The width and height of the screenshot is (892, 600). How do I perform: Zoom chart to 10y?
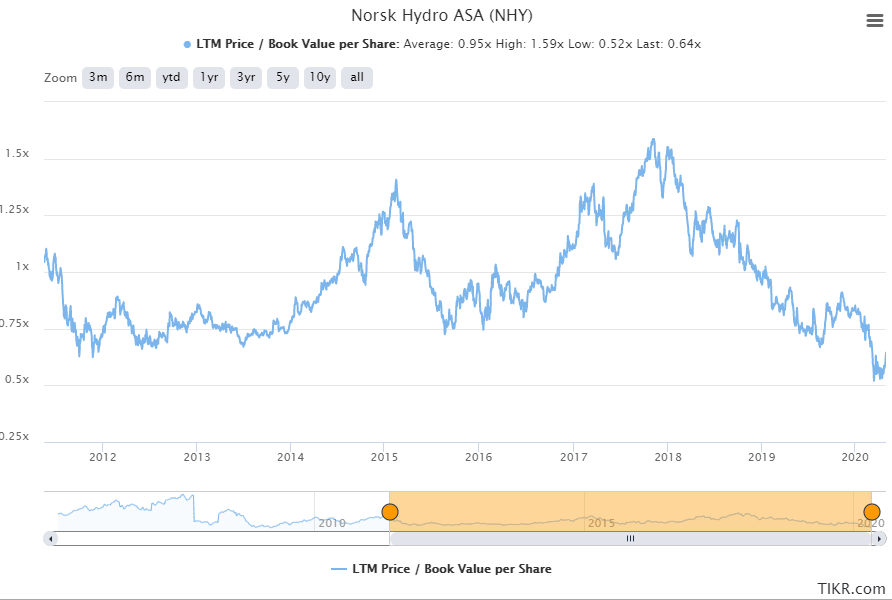pyautogui.click(x=320, y=78)
